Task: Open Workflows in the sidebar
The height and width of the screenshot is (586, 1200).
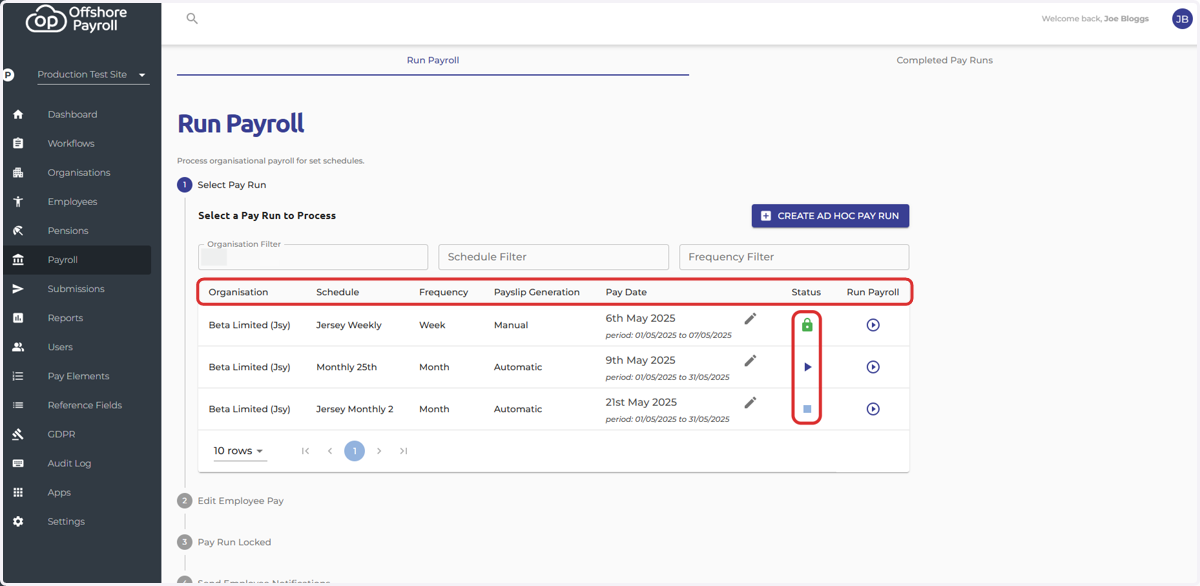Action: (x=71, y=143)
